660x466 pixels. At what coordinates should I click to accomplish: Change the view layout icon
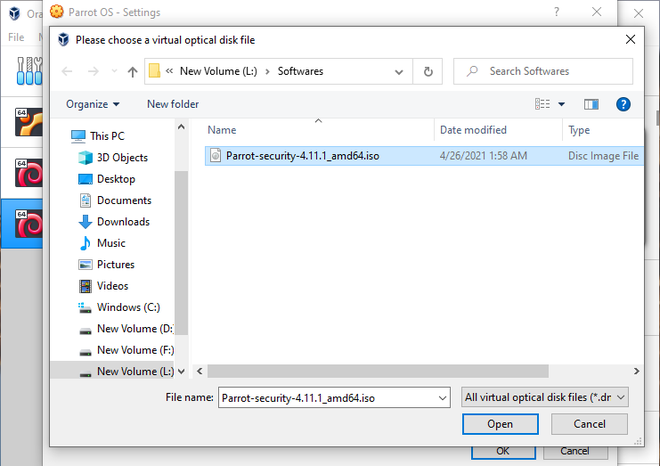pos(542,104)
